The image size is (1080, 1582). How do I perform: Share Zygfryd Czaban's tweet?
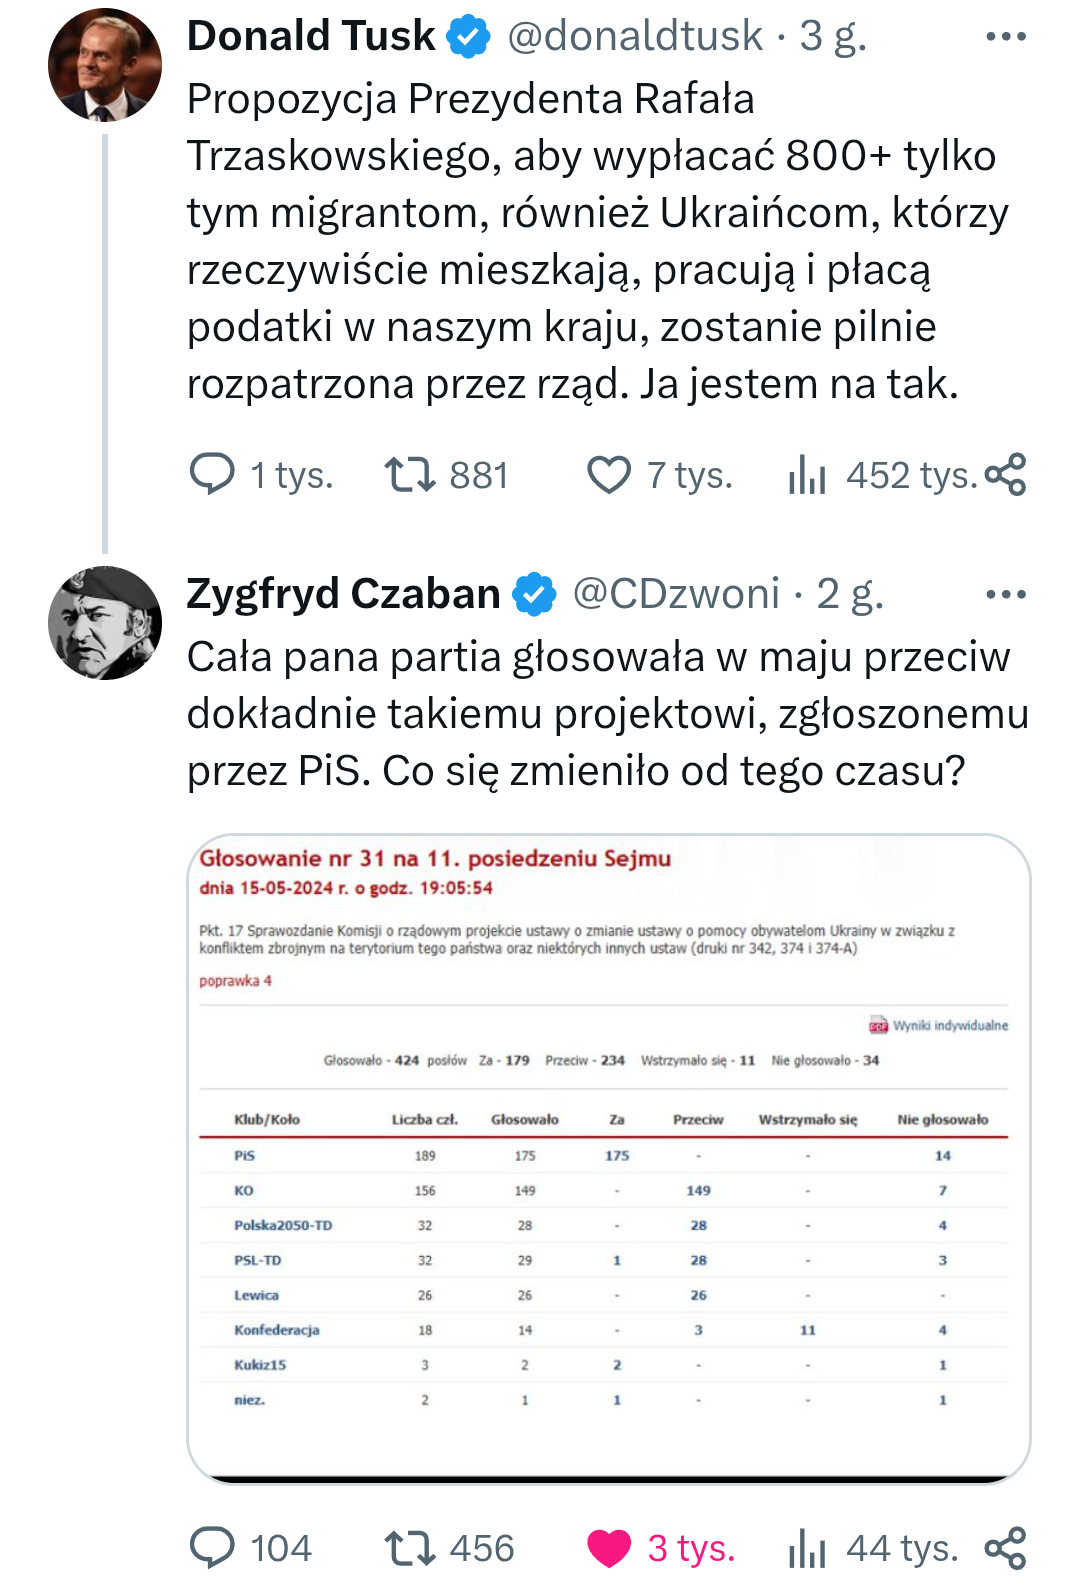pyautogui.click(x=1005, y=1548)
